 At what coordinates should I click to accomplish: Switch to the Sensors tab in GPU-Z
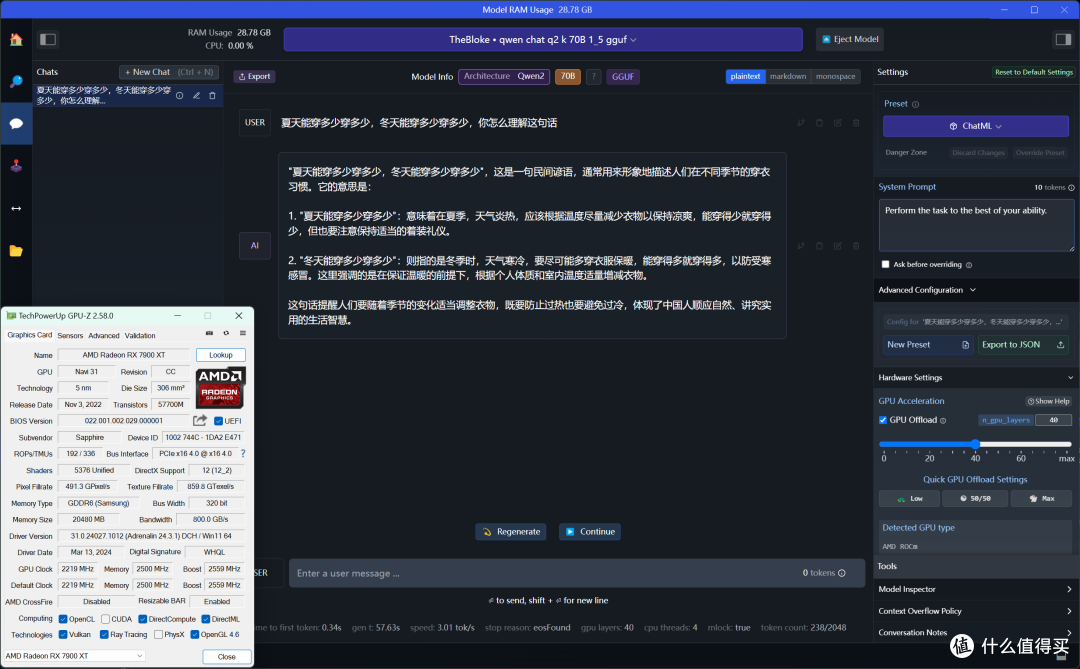(x=70, y=336)
